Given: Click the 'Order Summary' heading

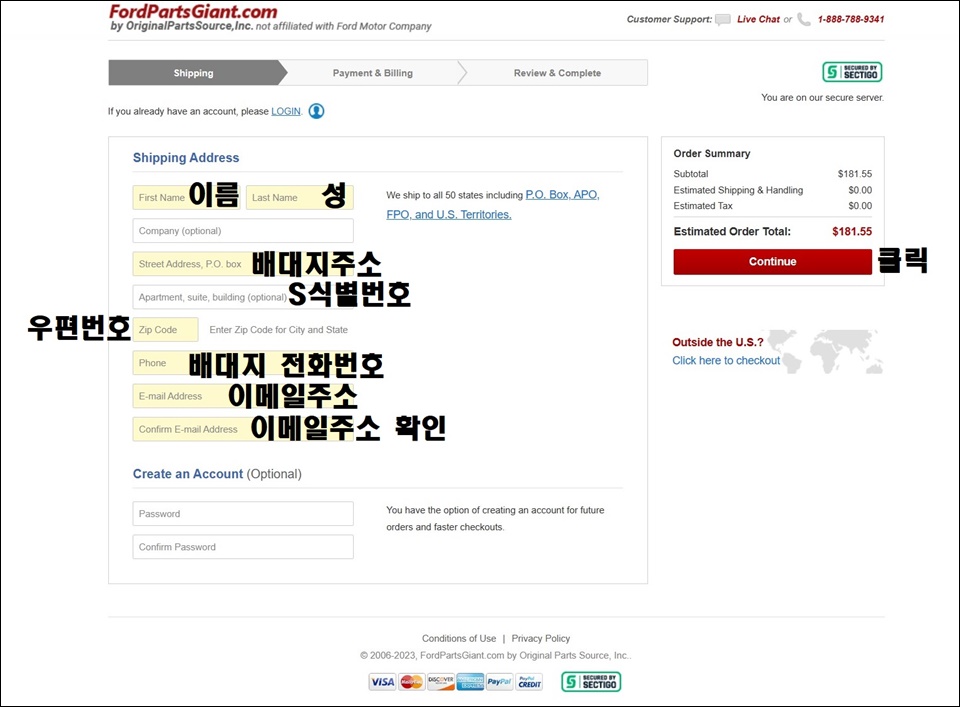Looking at the screenshot, I should pyautogui.click(x=711, y=154).
